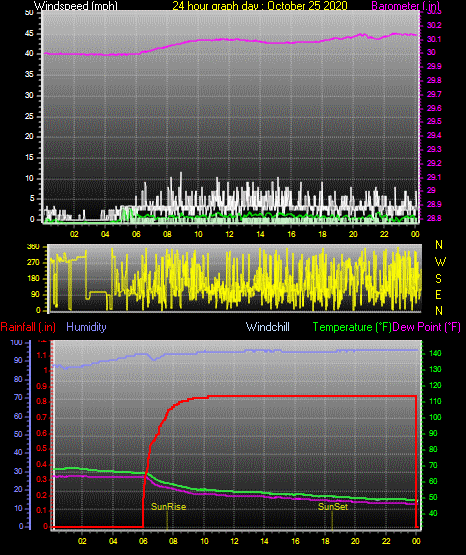Viewport: 466px width, 555px height.
Task: Click the '45' windspeed axis value
Action: (29, 34)
